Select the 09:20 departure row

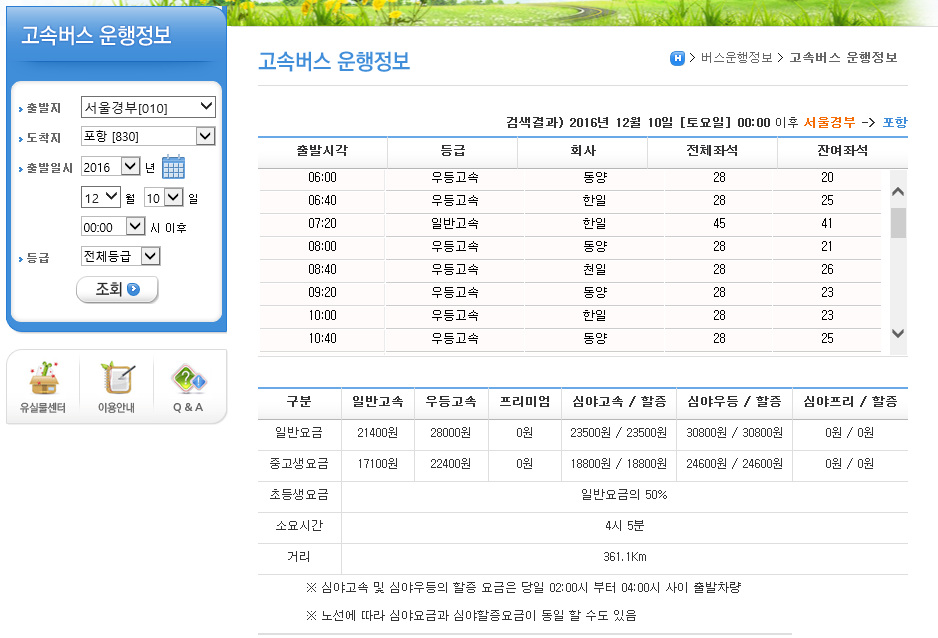tap(570, 292)
